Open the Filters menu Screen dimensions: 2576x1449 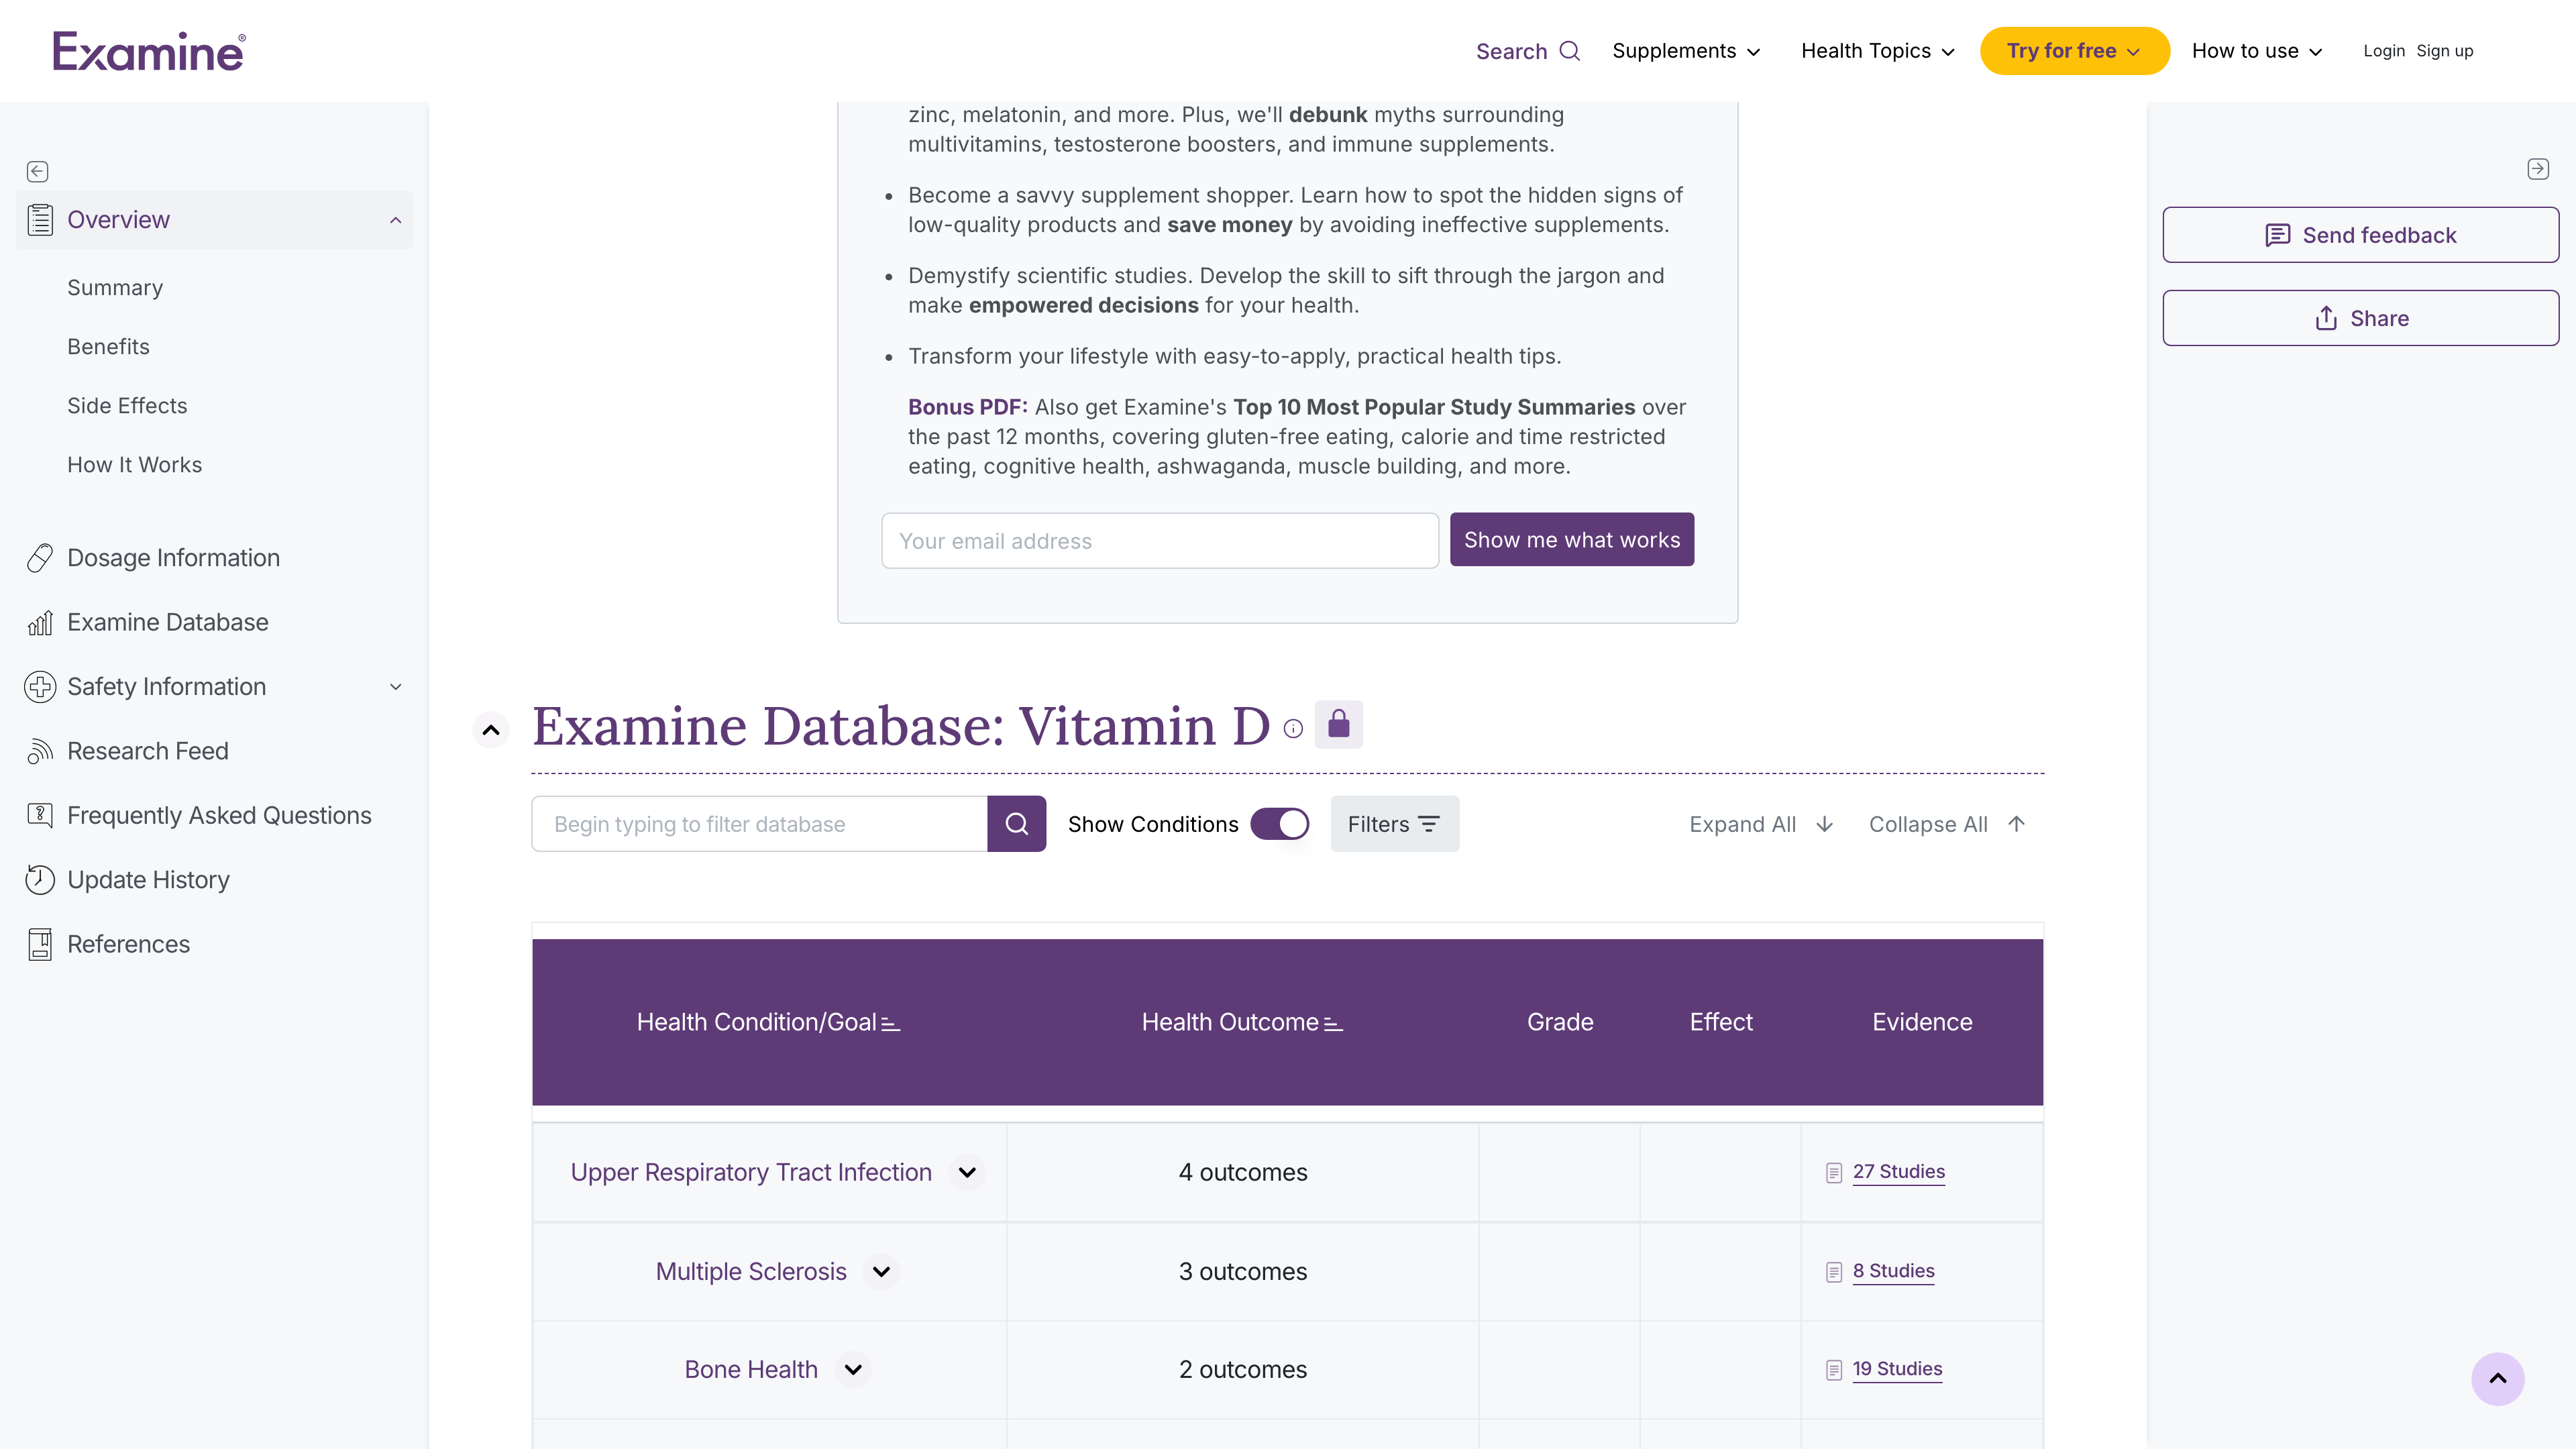pyautogui.click(x=1394, y=824)
